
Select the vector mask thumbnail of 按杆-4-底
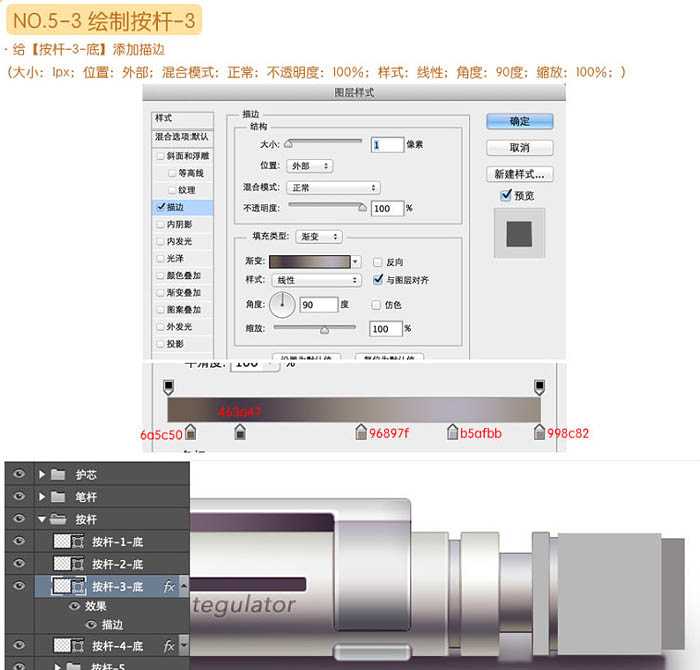pyautogui.click(x=78, y=645)
